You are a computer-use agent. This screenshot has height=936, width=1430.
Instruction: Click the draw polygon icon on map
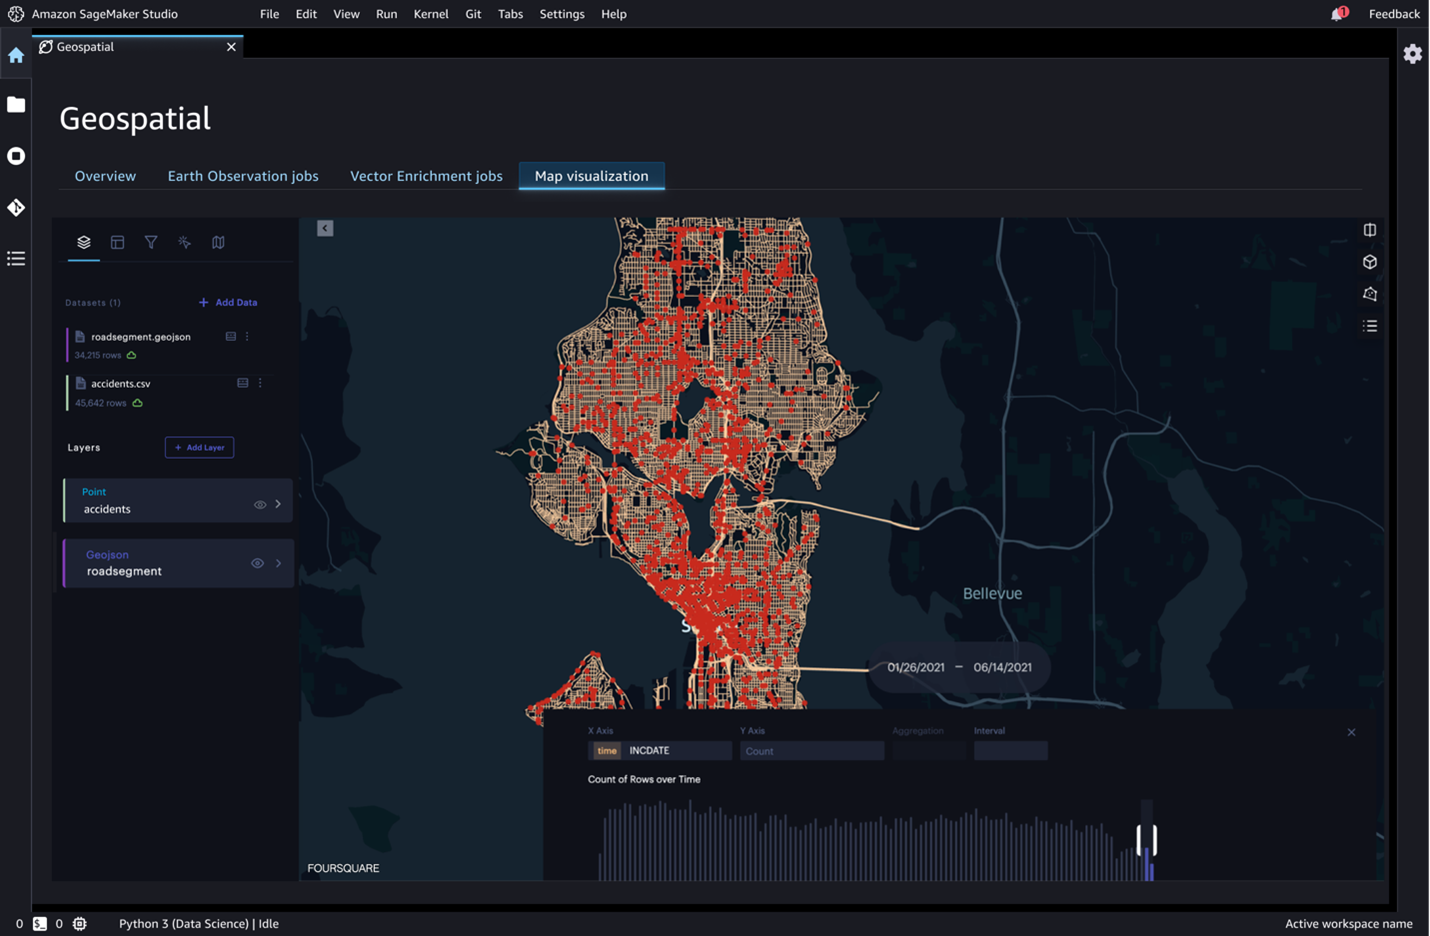tap(1370, 294)
